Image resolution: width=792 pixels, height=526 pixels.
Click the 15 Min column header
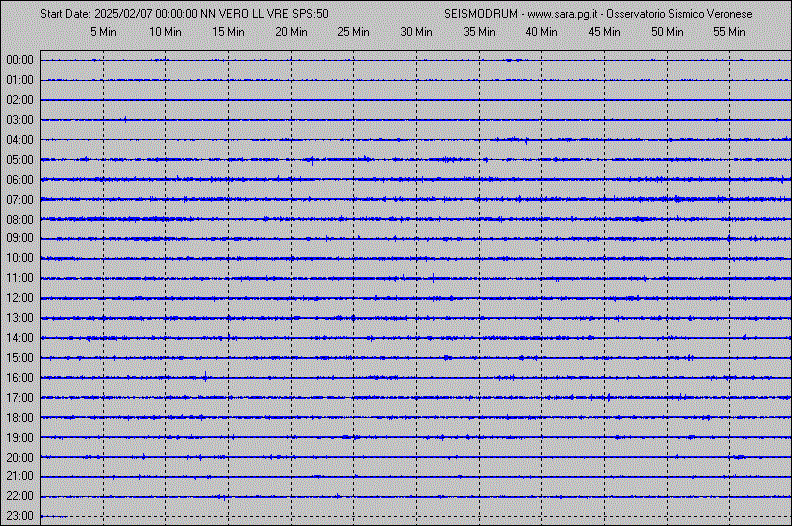click(x=228, y=32)
